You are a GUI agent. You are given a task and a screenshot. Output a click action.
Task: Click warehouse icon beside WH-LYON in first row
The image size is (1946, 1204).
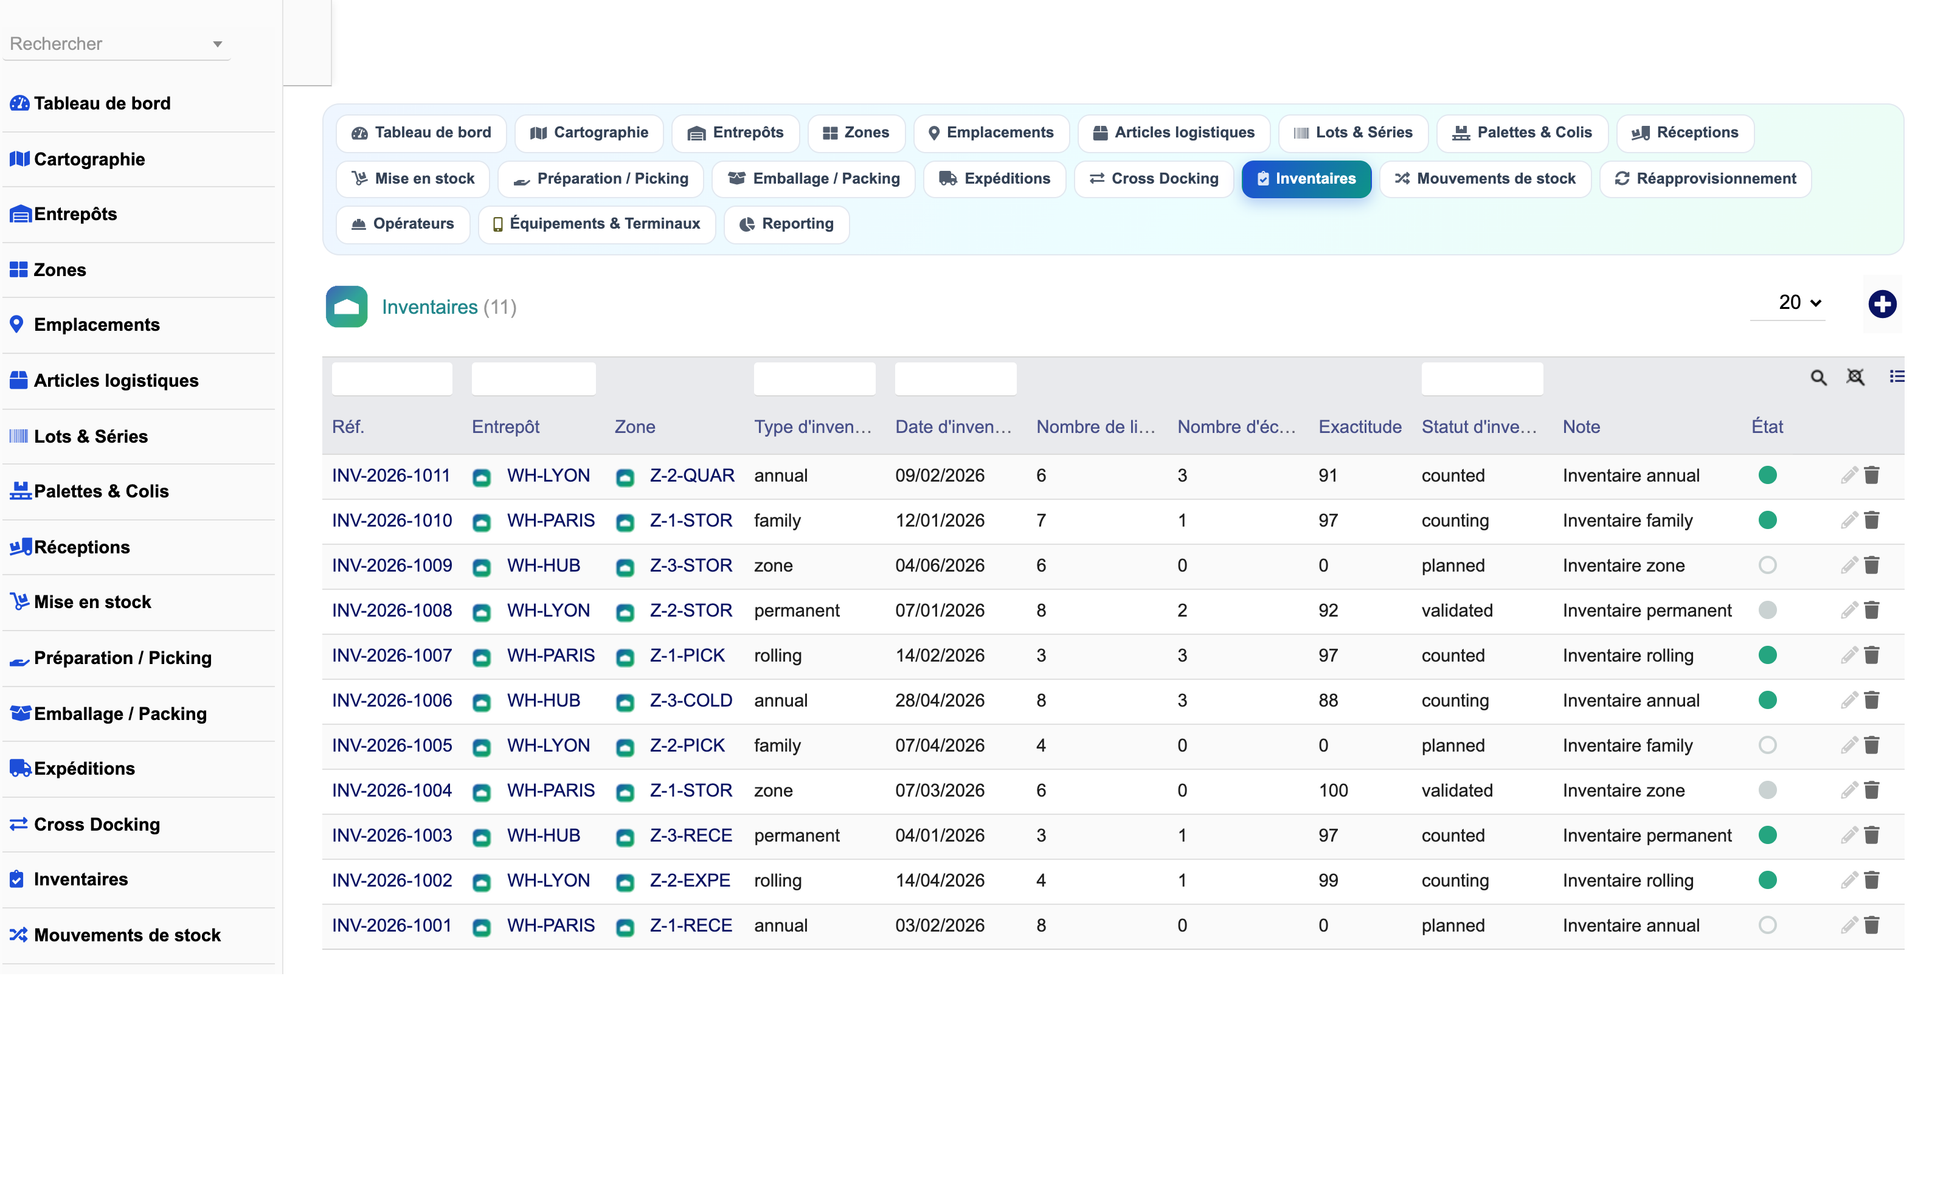coord(482,477)
